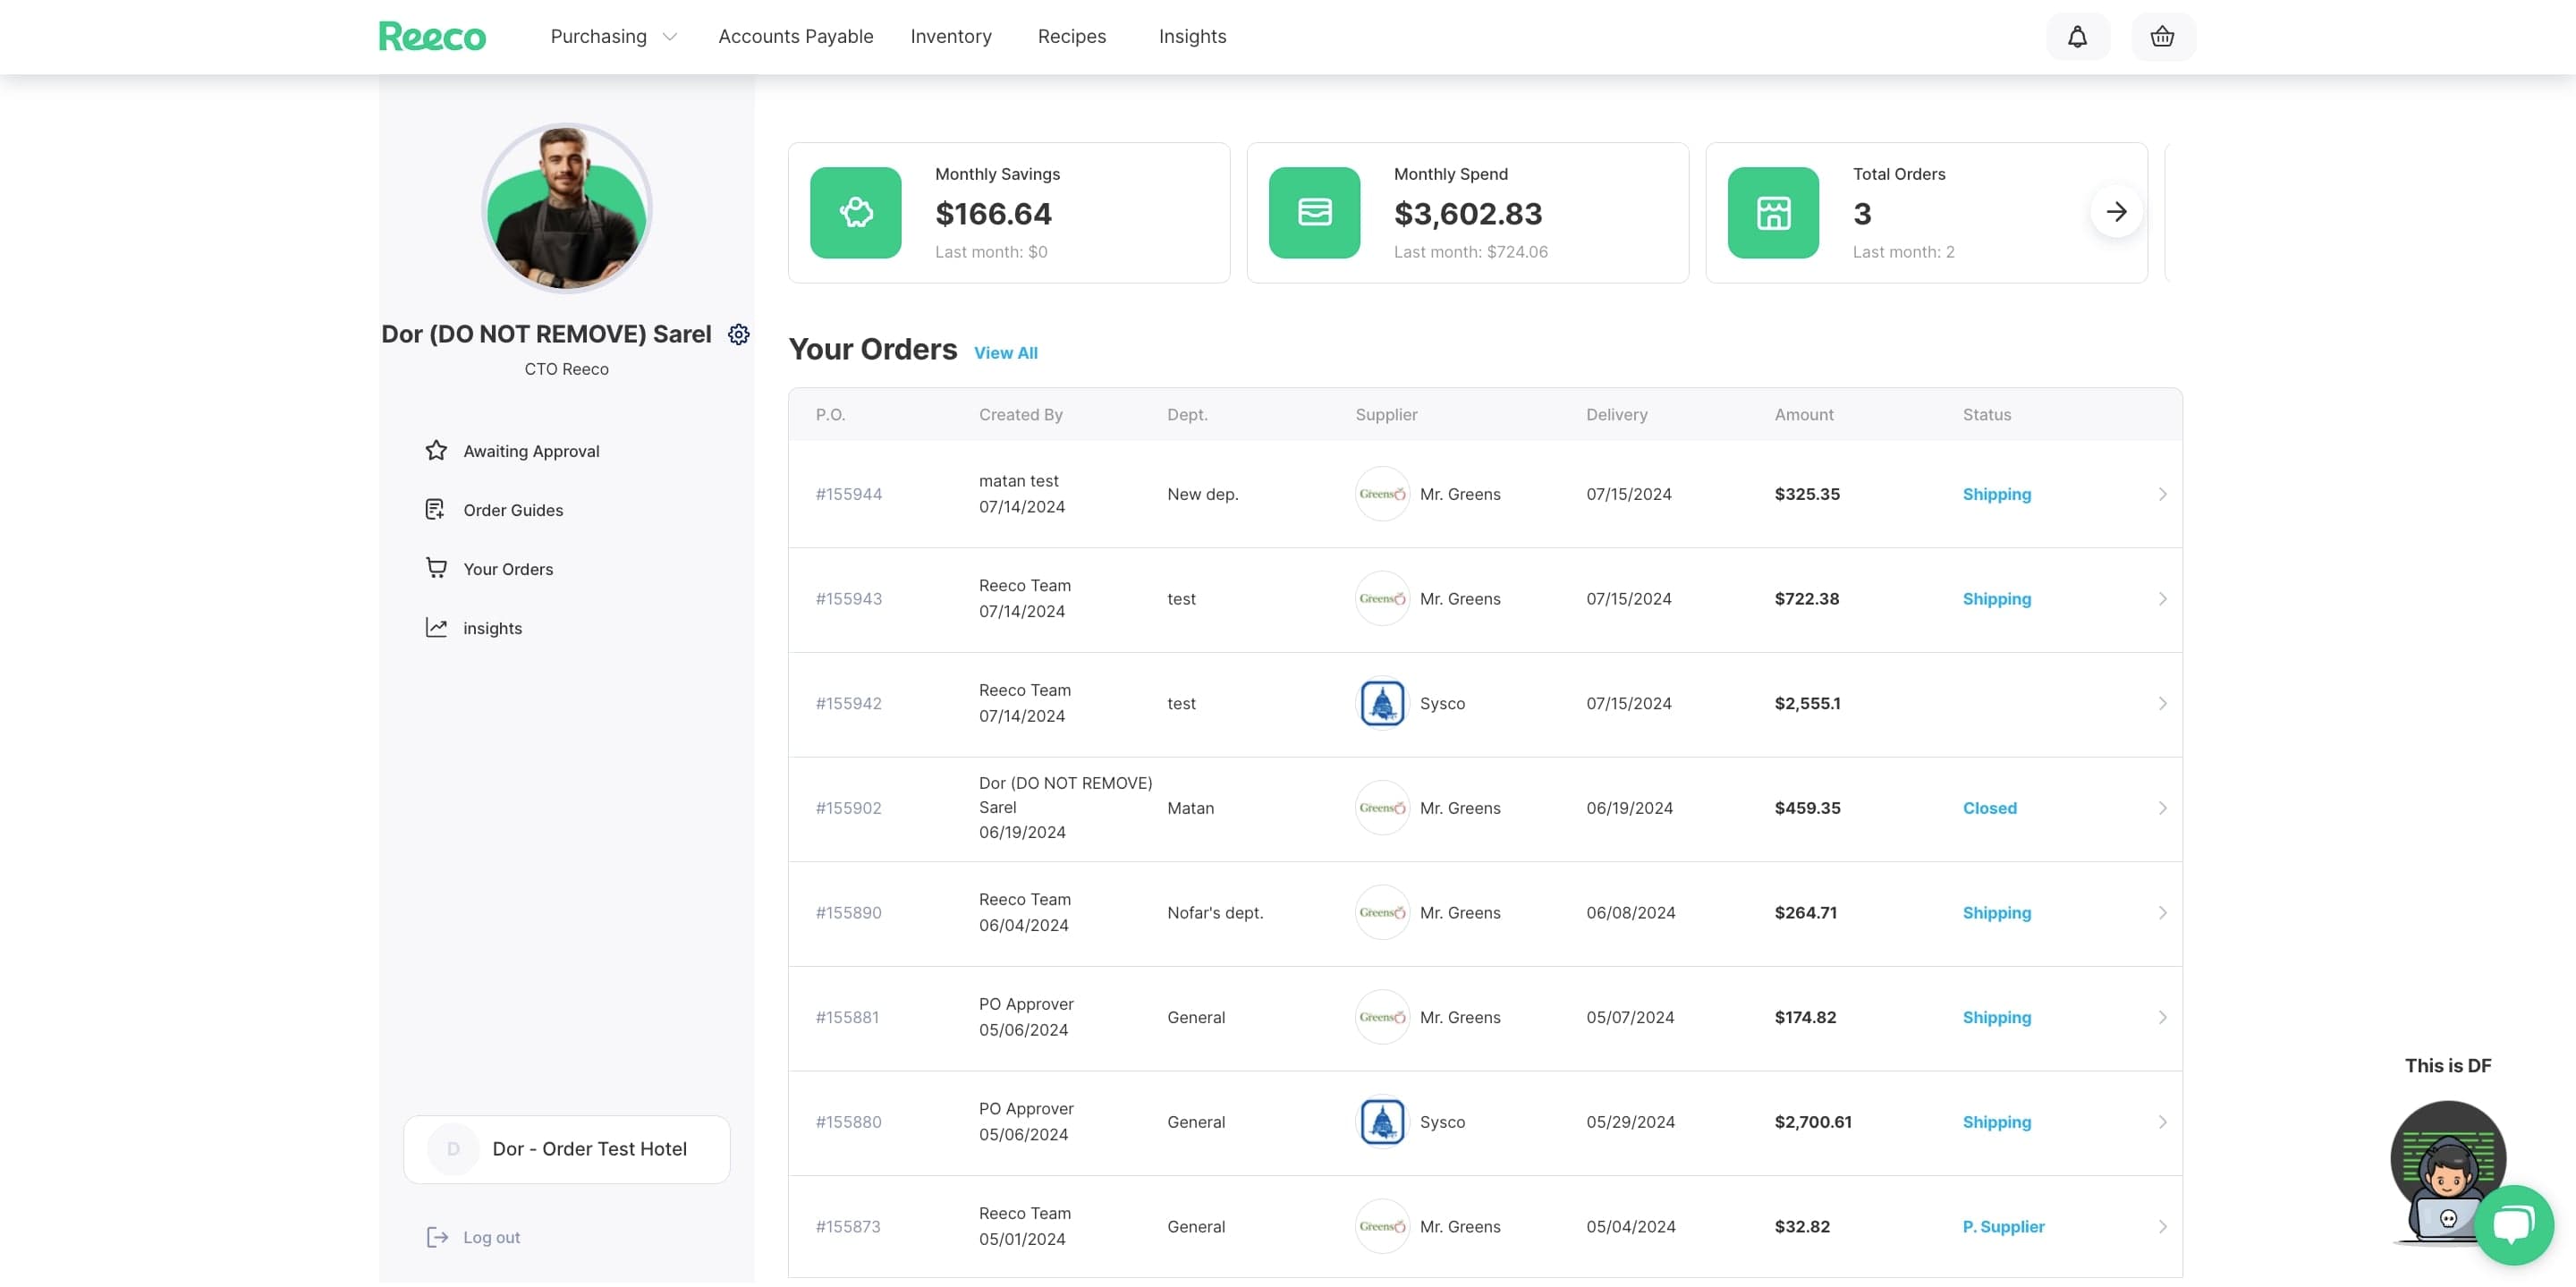Open Recipes in top navigation
Image resolution: width=2576 pixels, height=1287 pixels.
(x=1071, y=37)
